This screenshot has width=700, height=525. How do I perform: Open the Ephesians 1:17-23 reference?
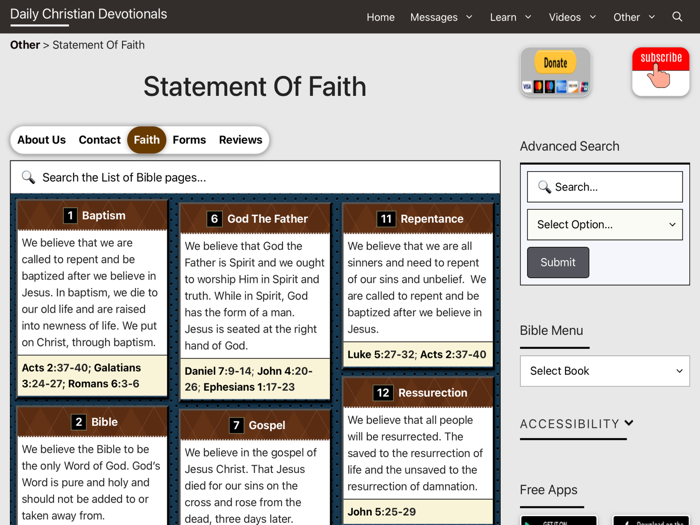[x=249, y=387]
